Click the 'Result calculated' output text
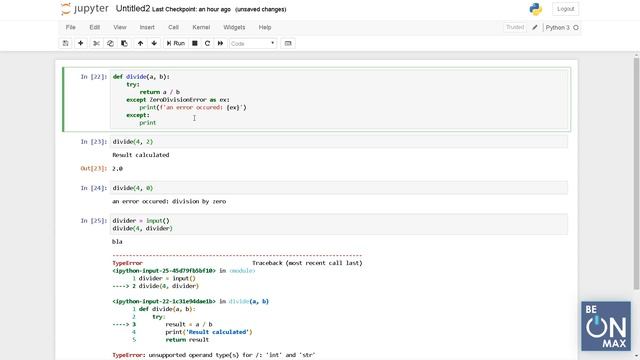The image size is (640, 360). [141, 155]
